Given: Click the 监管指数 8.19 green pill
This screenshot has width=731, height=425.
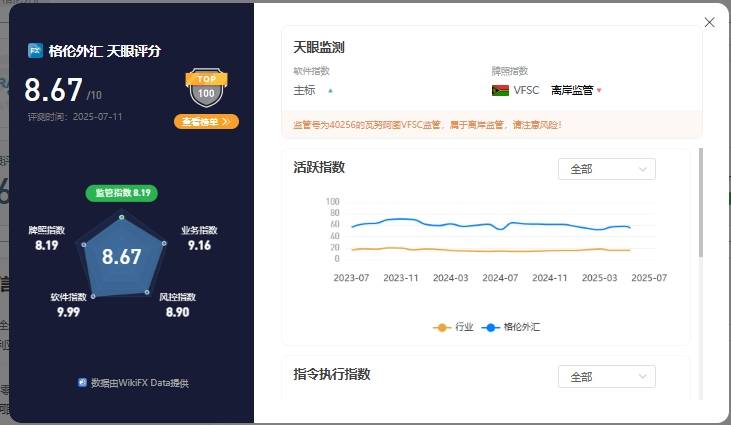Looking at the screenshot, I should click(122, 193).
